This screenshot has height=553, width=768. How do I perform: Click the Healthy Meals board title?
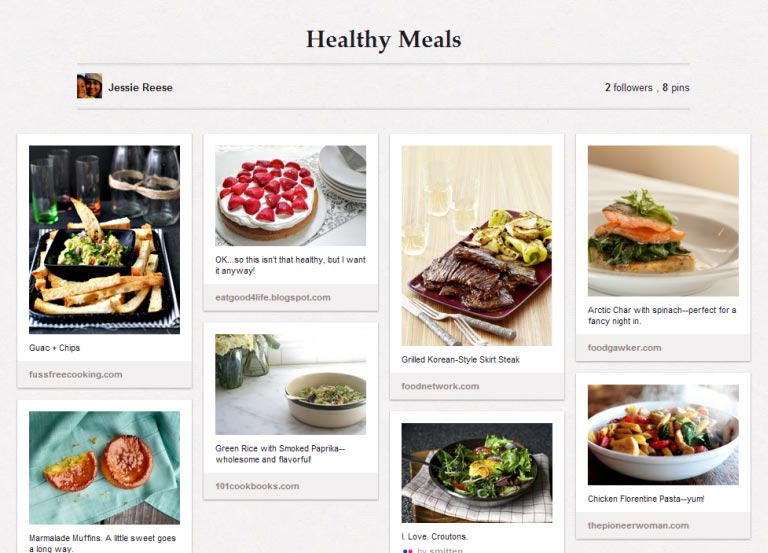tap(384, 40)
